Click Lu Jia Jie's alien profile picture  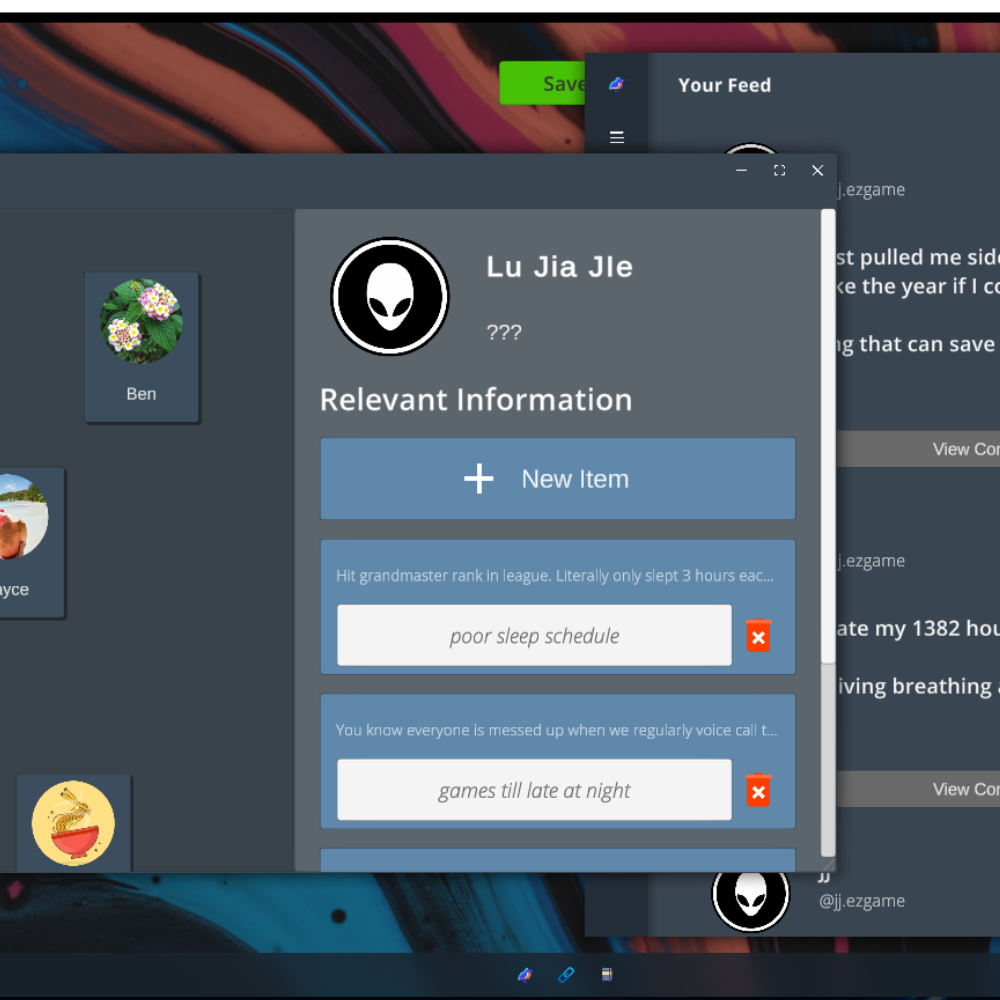pyautogui.click(x=390, y=296)
